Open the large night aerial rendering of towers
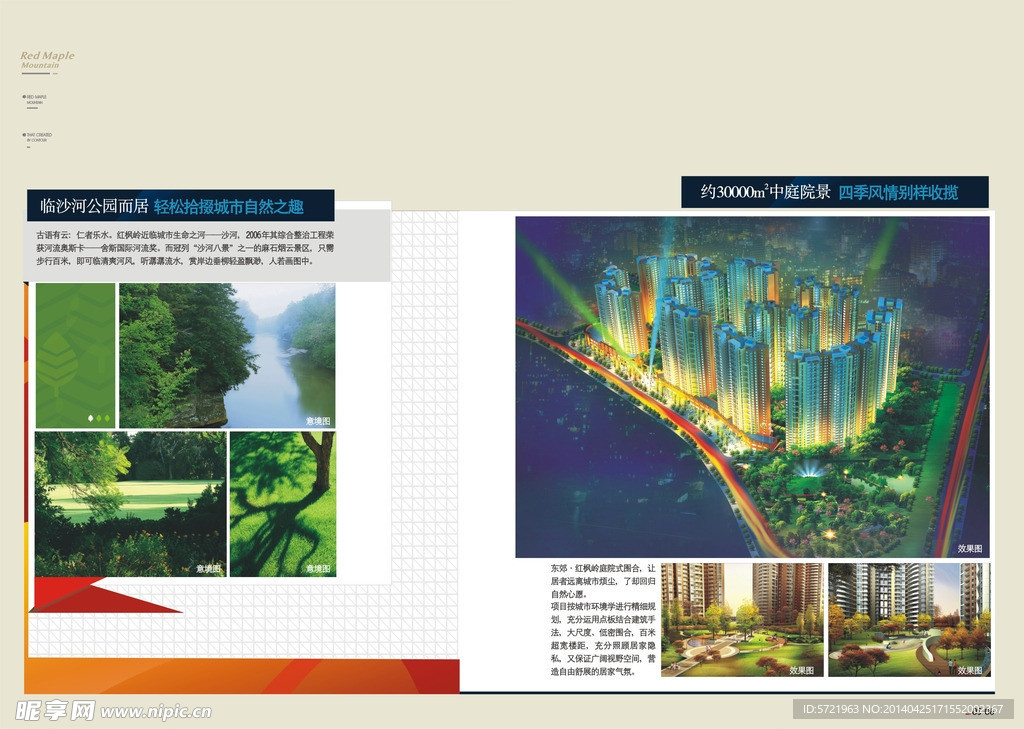 click(x=752, y=386)
